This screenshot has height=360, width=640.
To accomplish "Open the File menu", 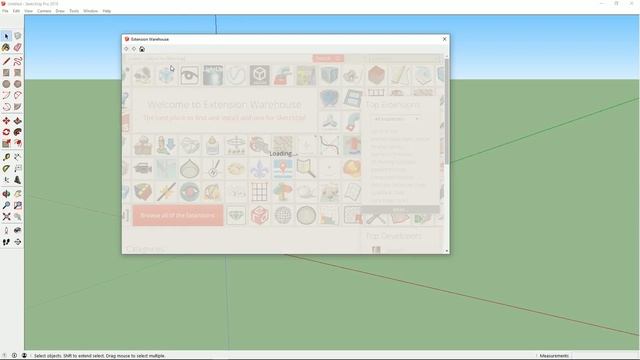I will pos(5,11).
